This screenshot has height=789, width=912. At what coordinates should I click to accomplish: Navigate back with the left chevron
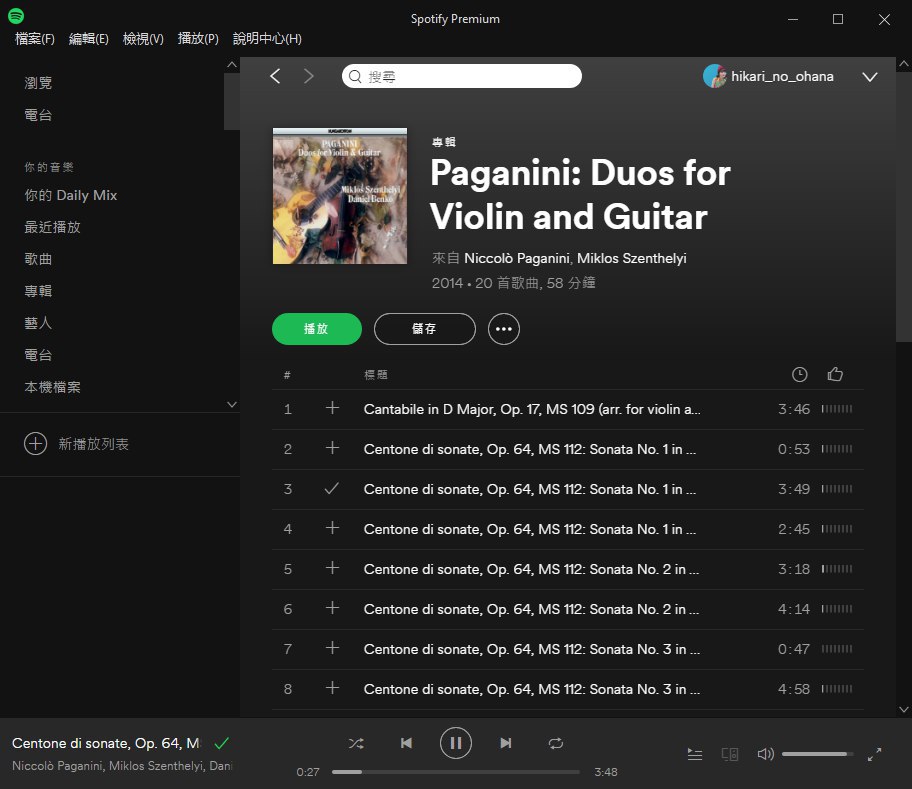(276, 76)
